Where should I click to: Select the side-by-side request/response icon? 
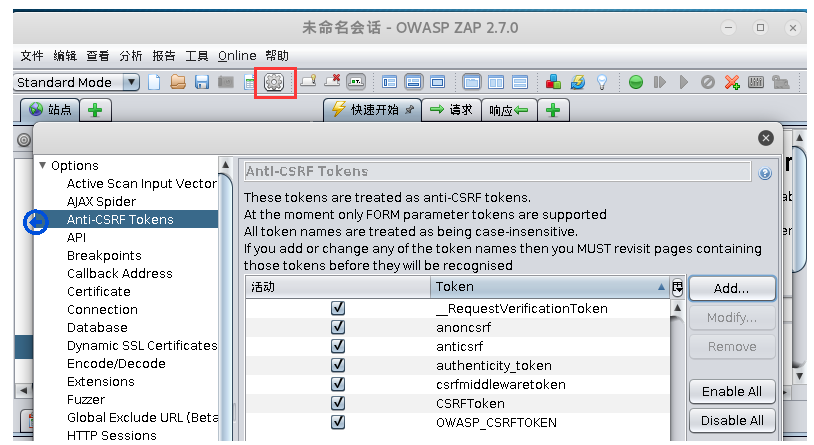tap(496, 82)
